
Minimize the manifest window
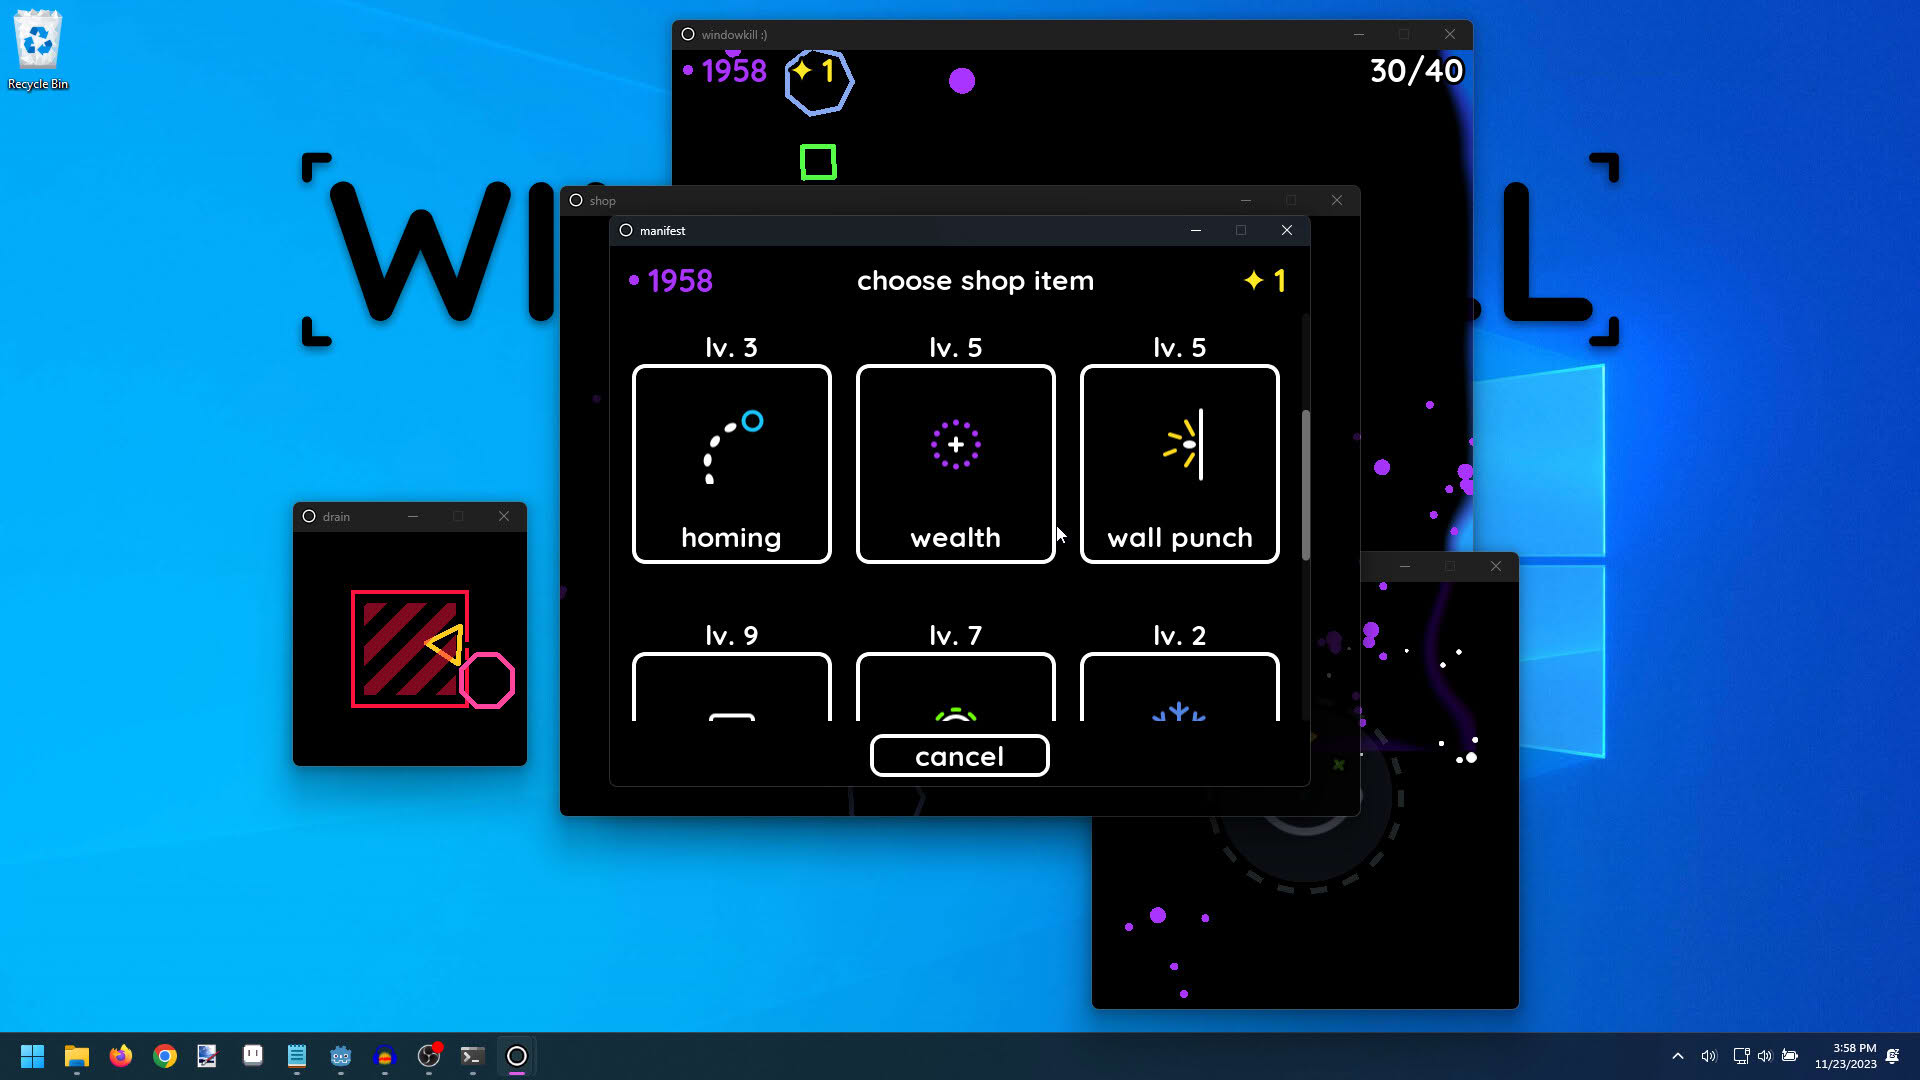coord(1195,230)
